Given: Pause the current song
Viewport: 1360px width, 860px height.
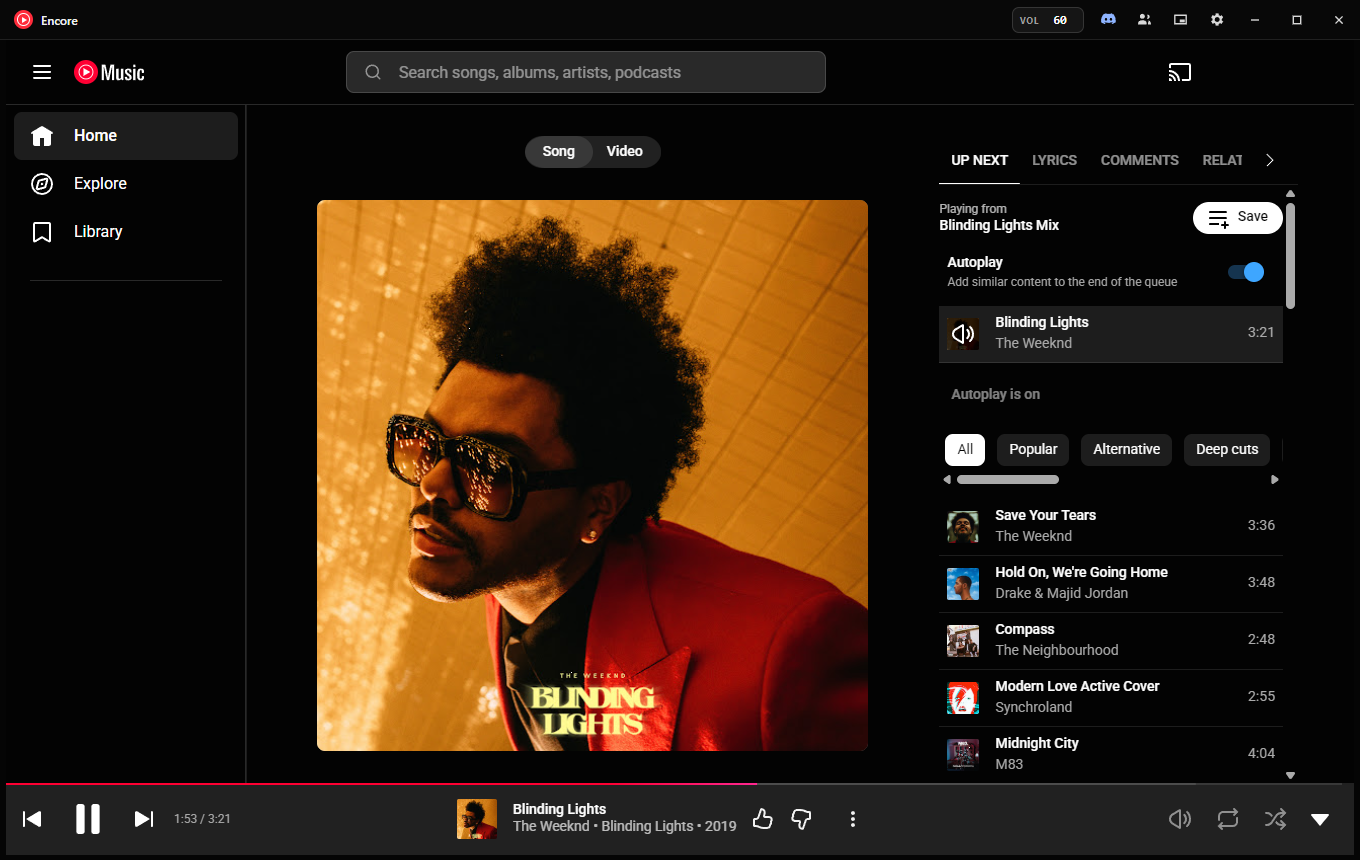Looking at the screenshot, I should [x=88, y=819].
